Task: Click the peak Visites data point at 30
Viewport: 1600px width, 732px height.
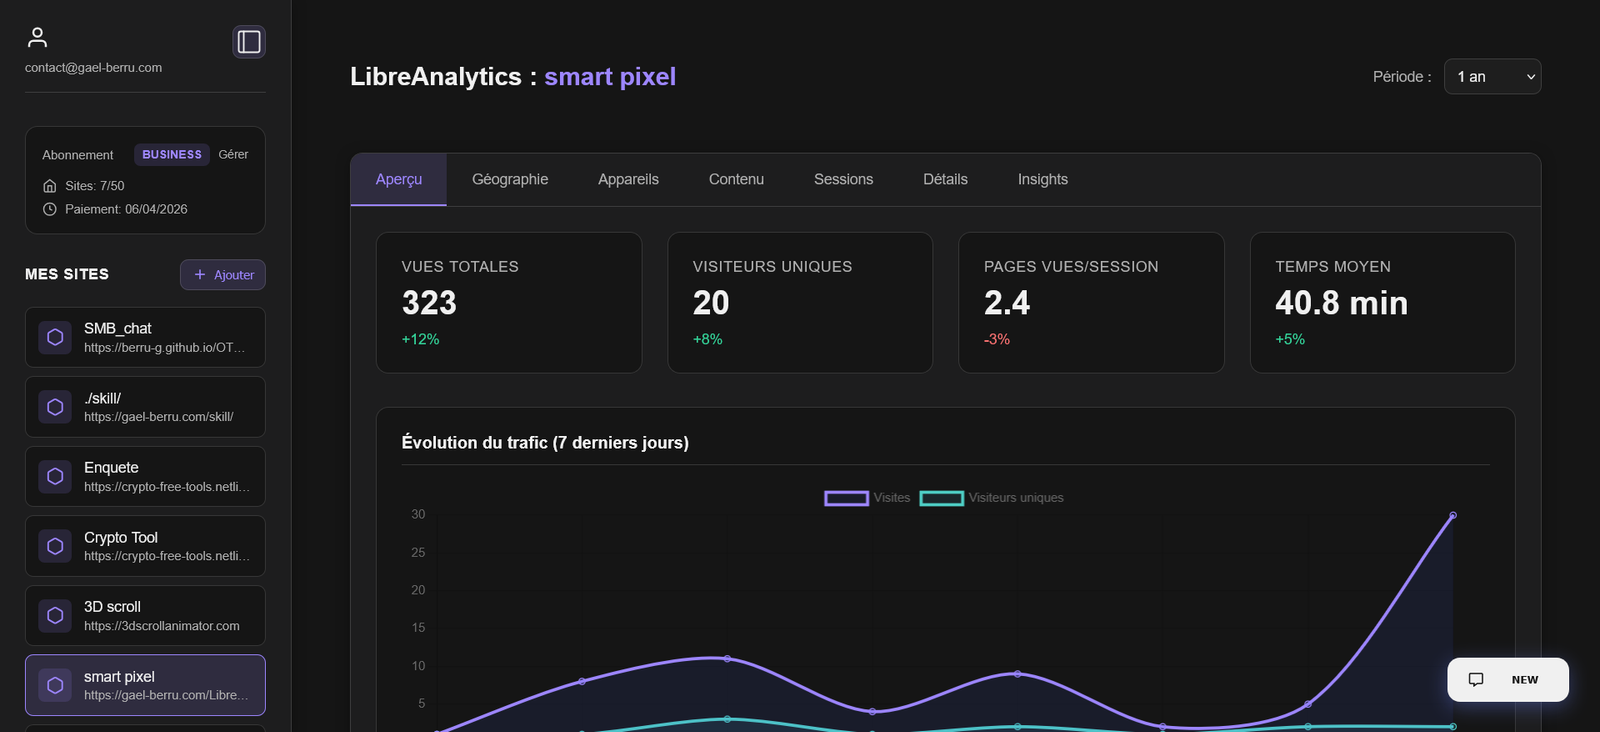Action: 1453,516
